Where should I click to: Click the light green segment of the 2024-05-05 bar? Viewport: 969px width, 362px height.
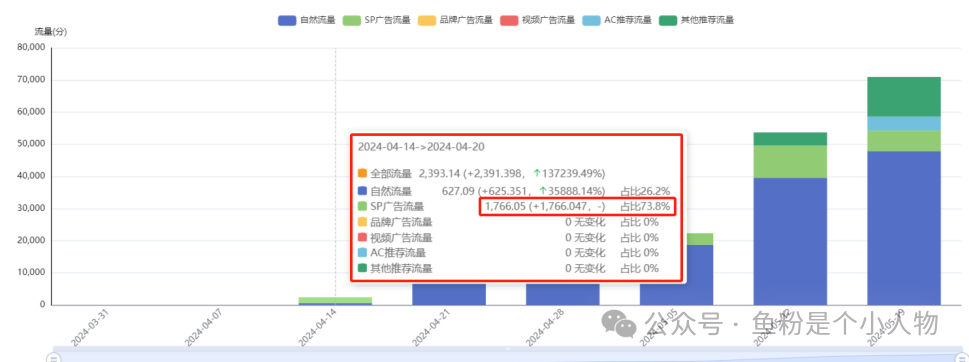701,238
